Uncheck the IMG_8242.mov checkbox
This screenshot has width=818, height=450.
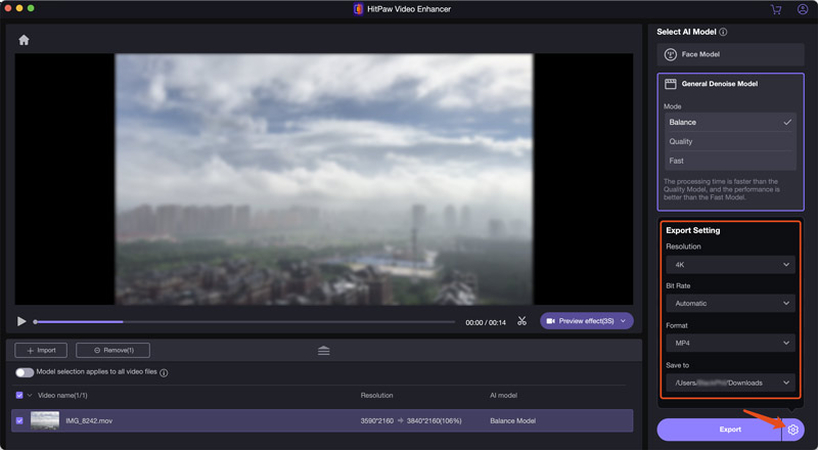(20, 421)
